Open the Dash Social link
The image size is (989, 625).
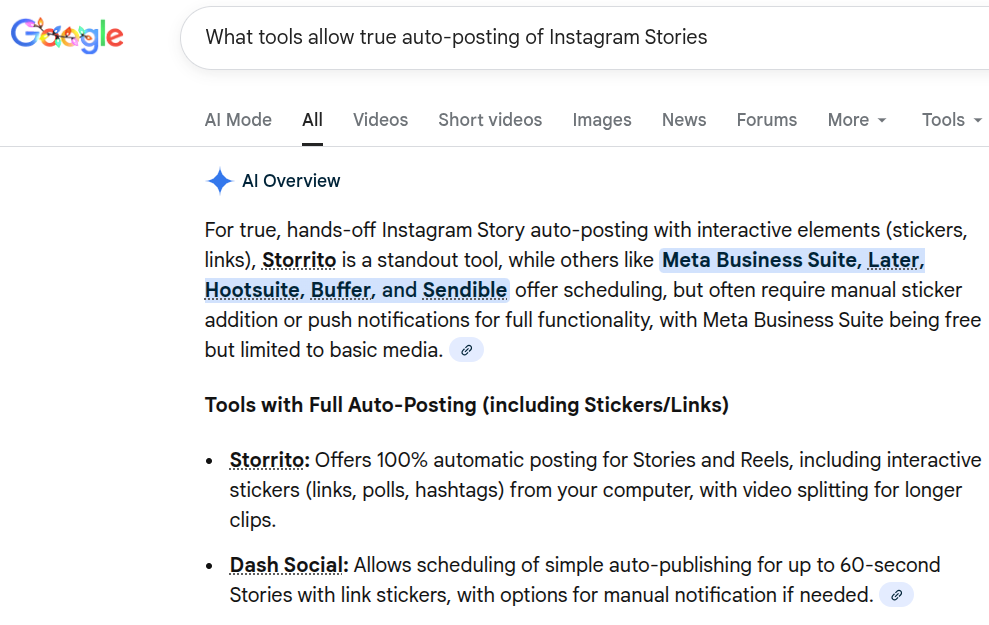(287, 564)
